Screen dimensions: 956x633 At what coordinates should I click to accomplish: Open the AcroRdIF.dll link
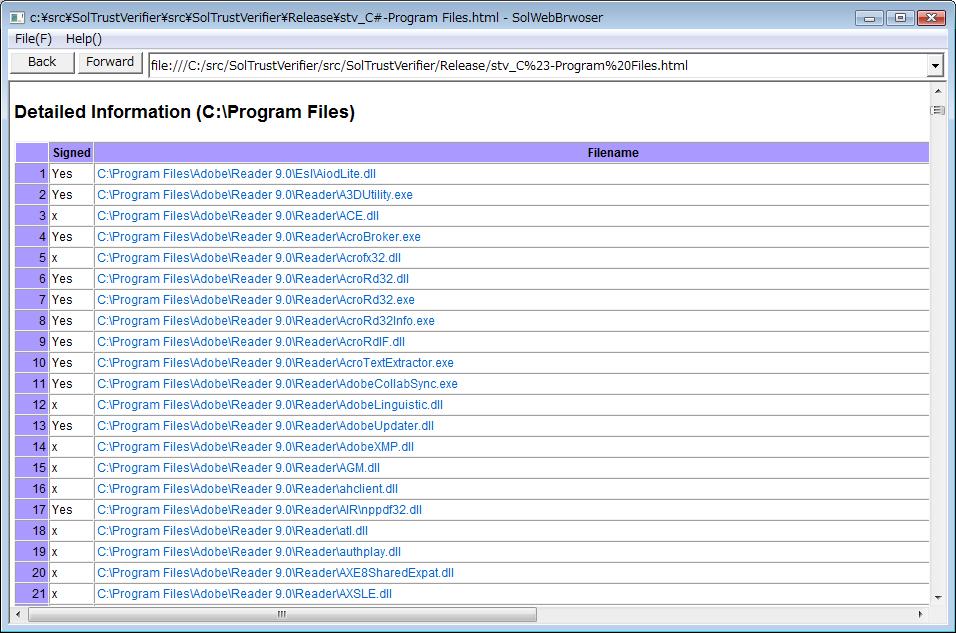pyautogui.click(x=251, y=342)
